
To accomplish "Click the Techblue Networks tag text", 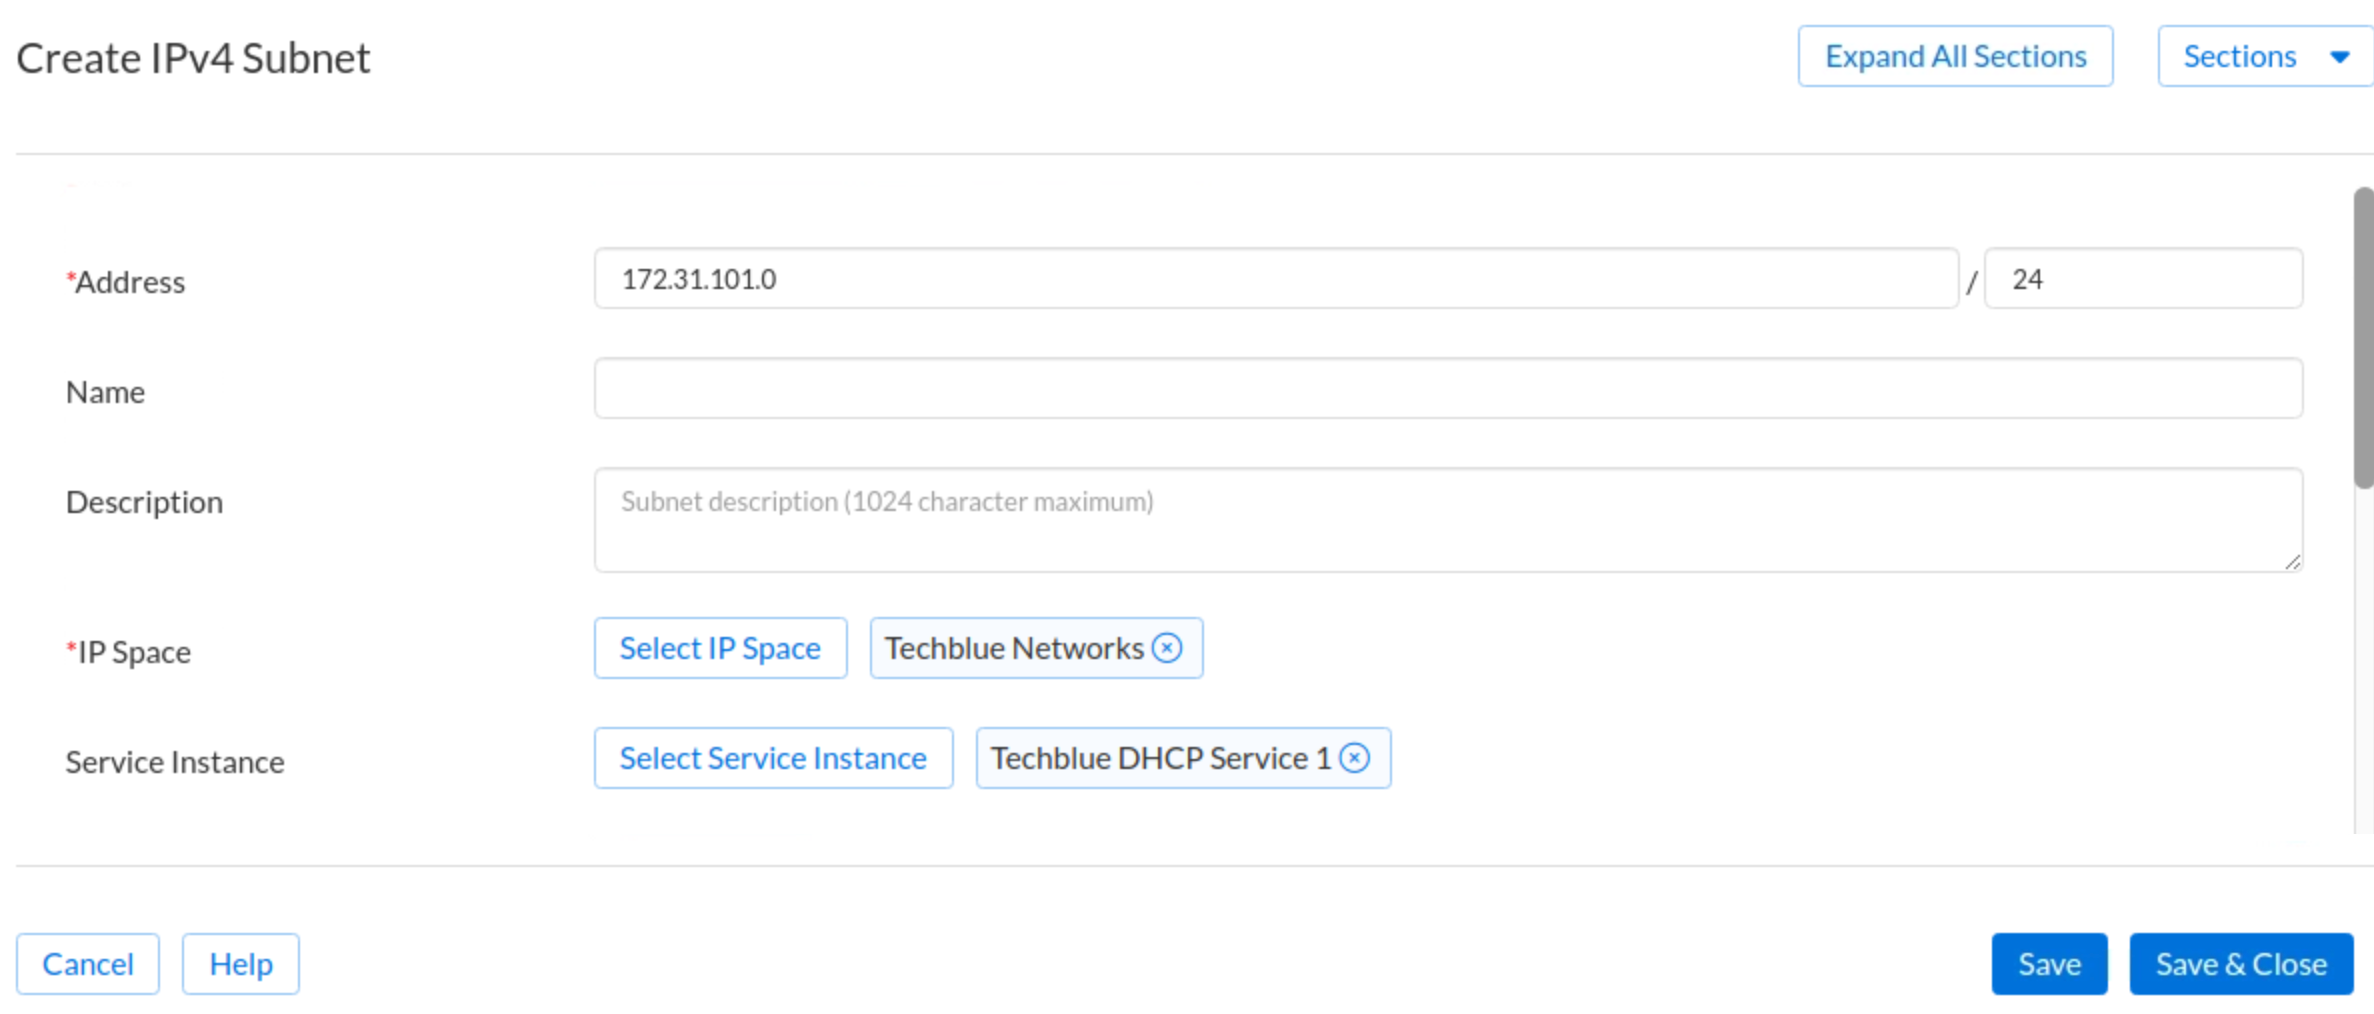I will click(x=1013, y=648).
